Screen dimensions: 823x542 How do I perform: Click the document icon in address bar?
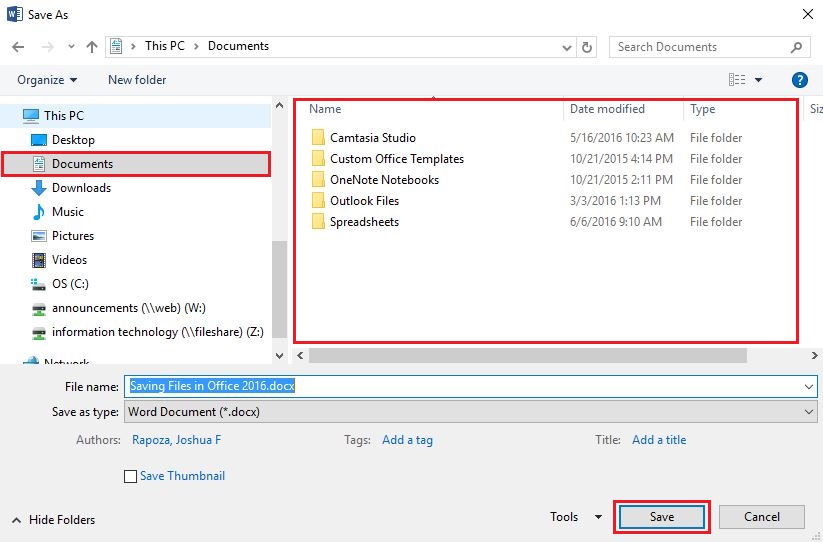tap(117, 47)
